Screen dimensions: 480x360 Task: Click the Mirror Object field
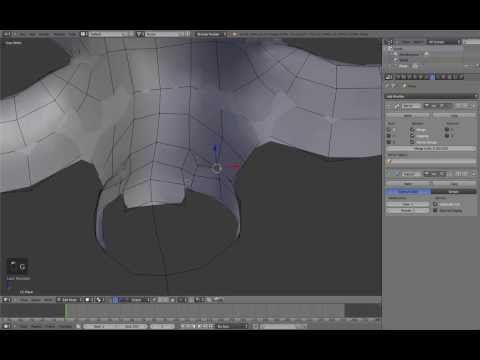(x=431, y=162)
